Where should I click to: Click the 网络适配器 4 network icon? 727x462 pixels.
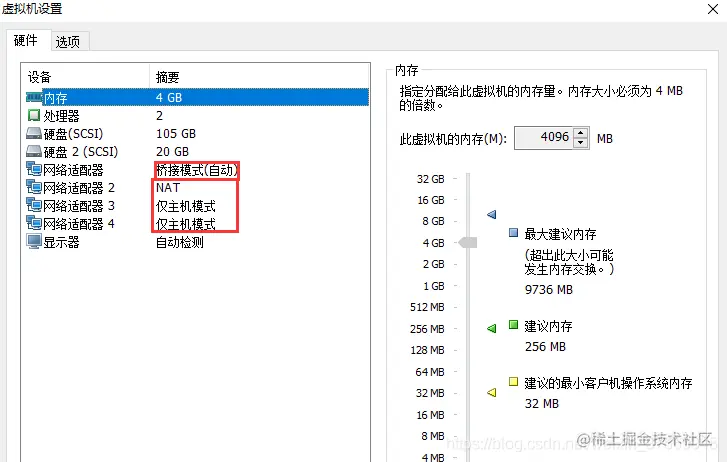[x=34, y=224]
